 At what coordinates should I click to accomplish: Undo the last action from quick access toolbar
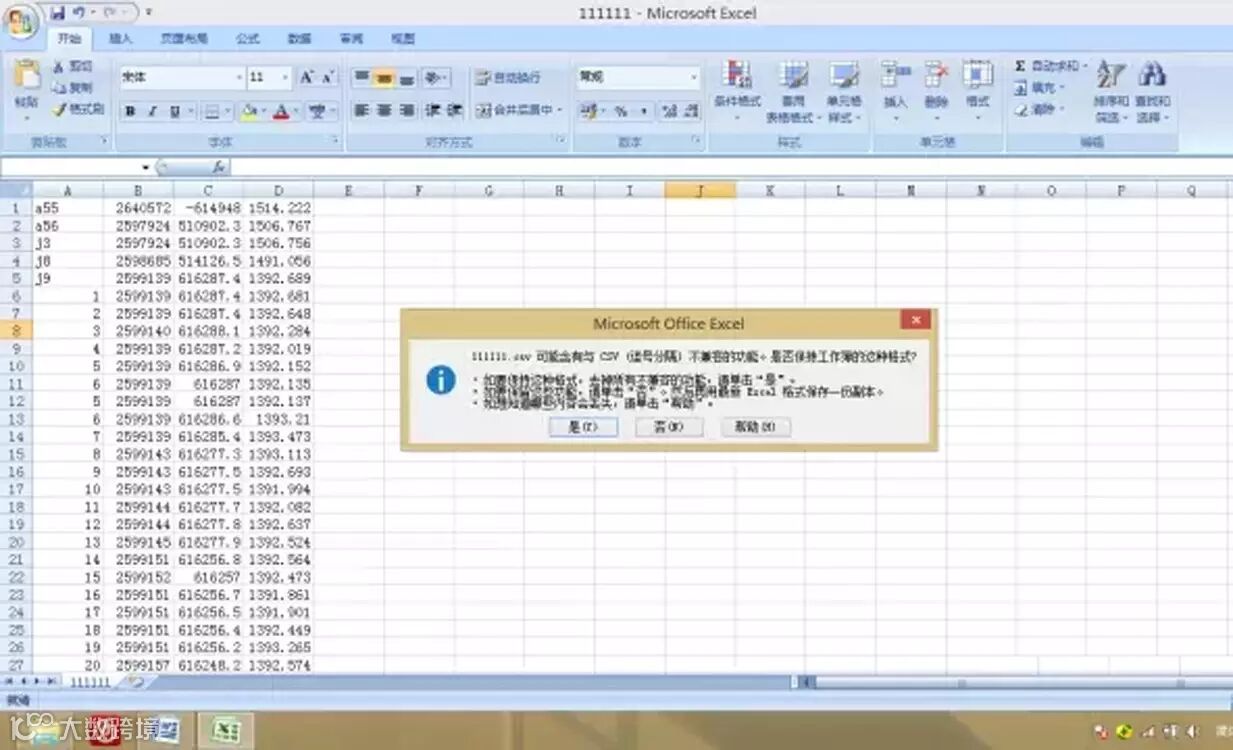pyautogui.click(x=79, y=13)
